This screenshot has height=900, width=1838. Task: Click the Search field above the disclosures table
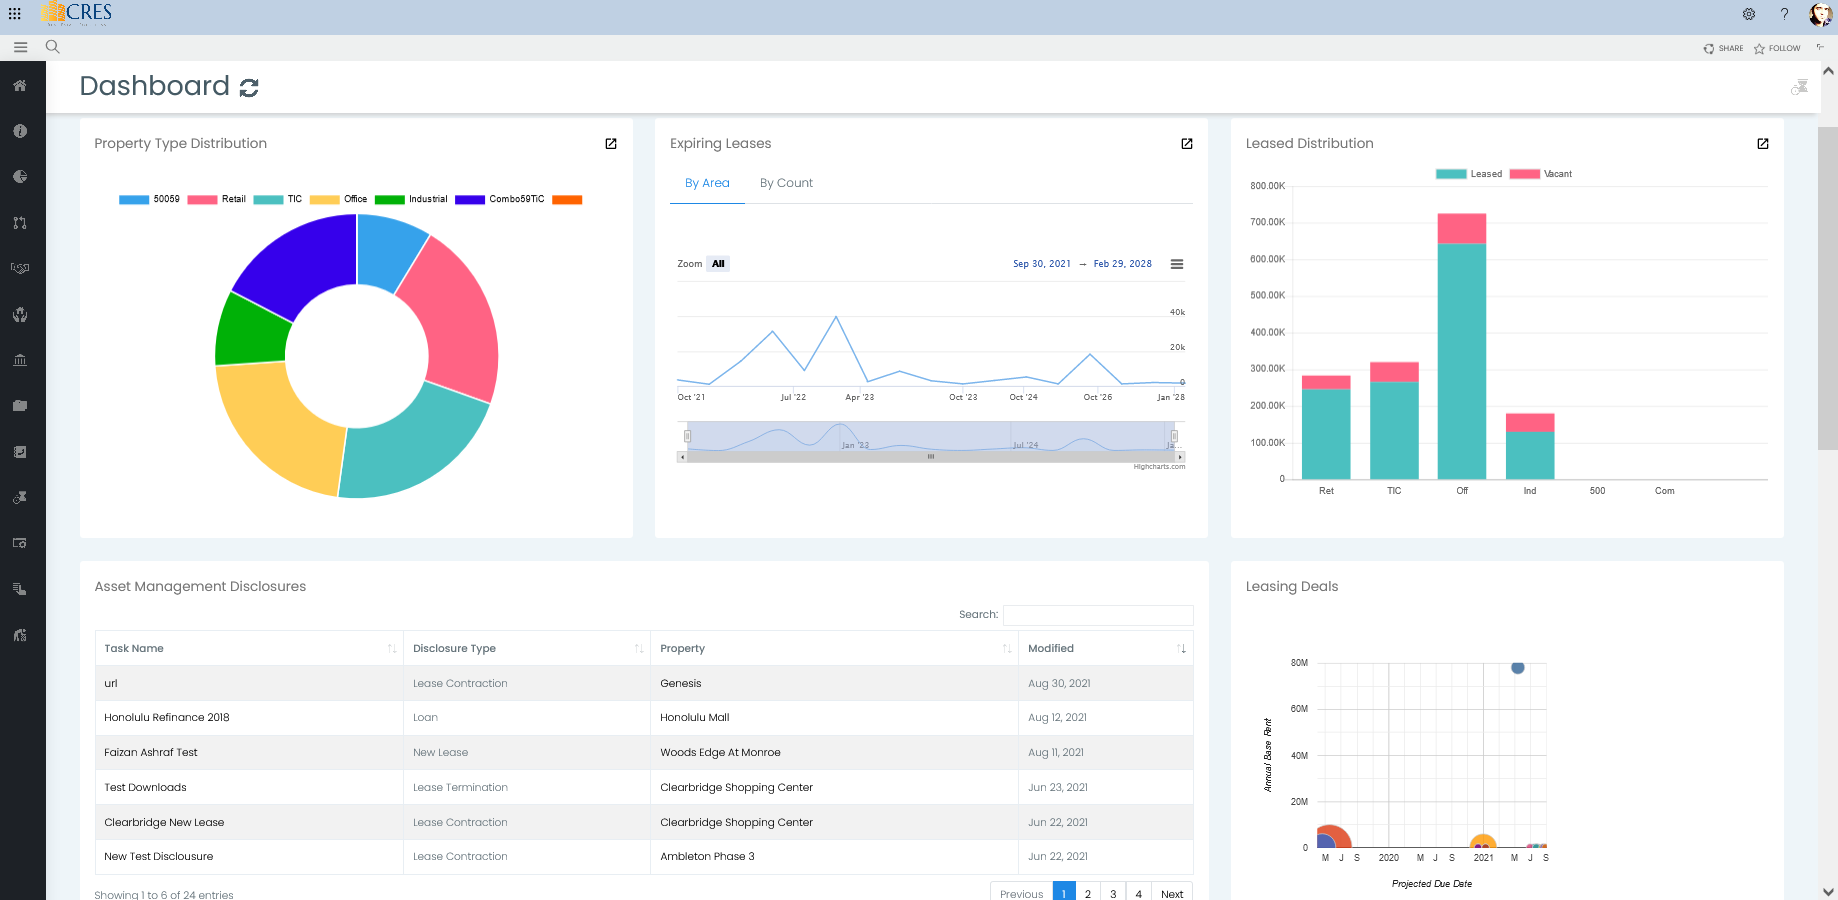1098,615
